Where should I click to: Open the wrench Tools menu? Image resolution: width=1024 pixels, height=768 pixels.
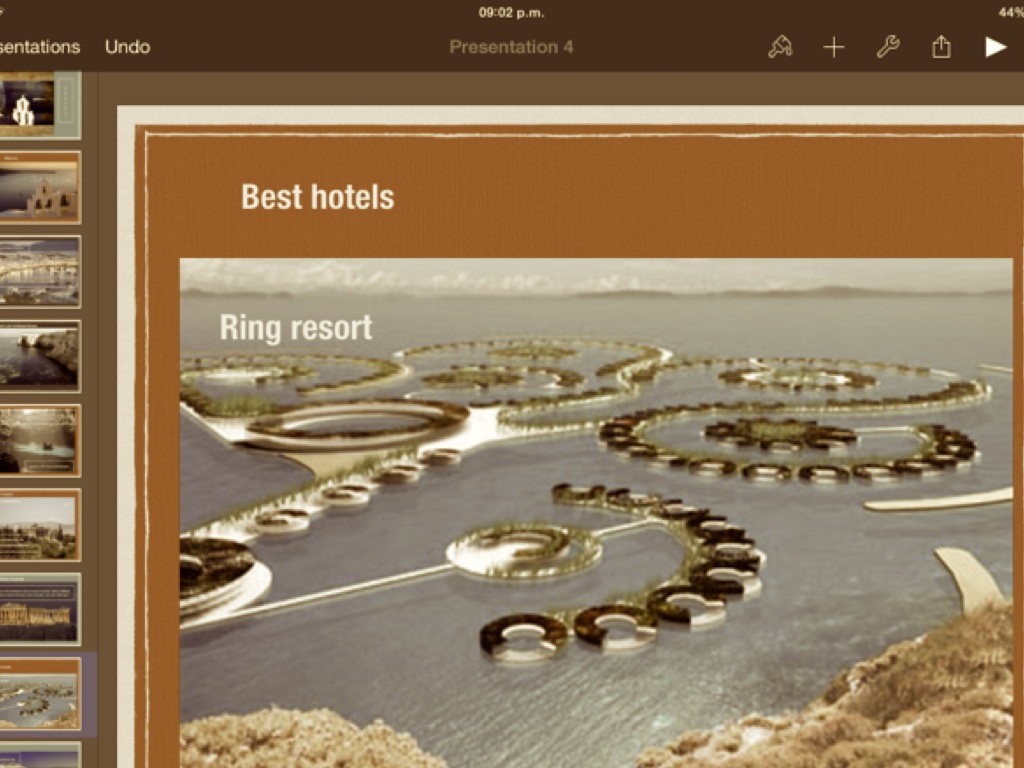(x=888, y=47)
